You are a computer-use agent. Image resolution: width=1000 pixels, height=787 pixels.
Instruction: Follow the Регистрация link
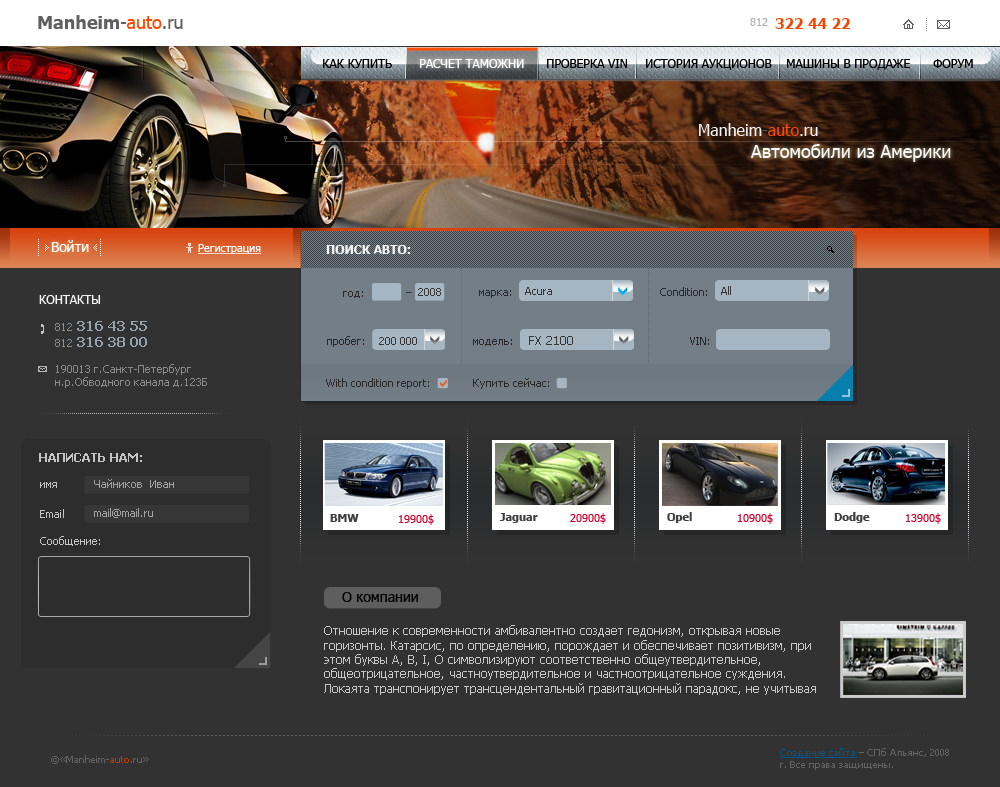tap(229, 248)
